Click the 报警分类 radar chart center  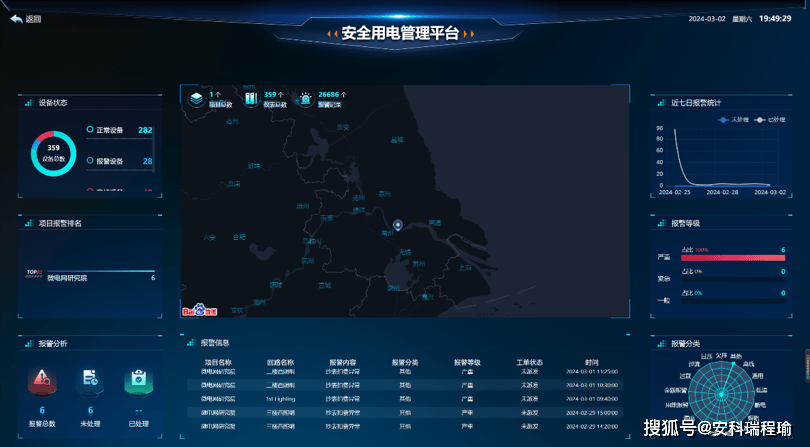pos(721,394)
